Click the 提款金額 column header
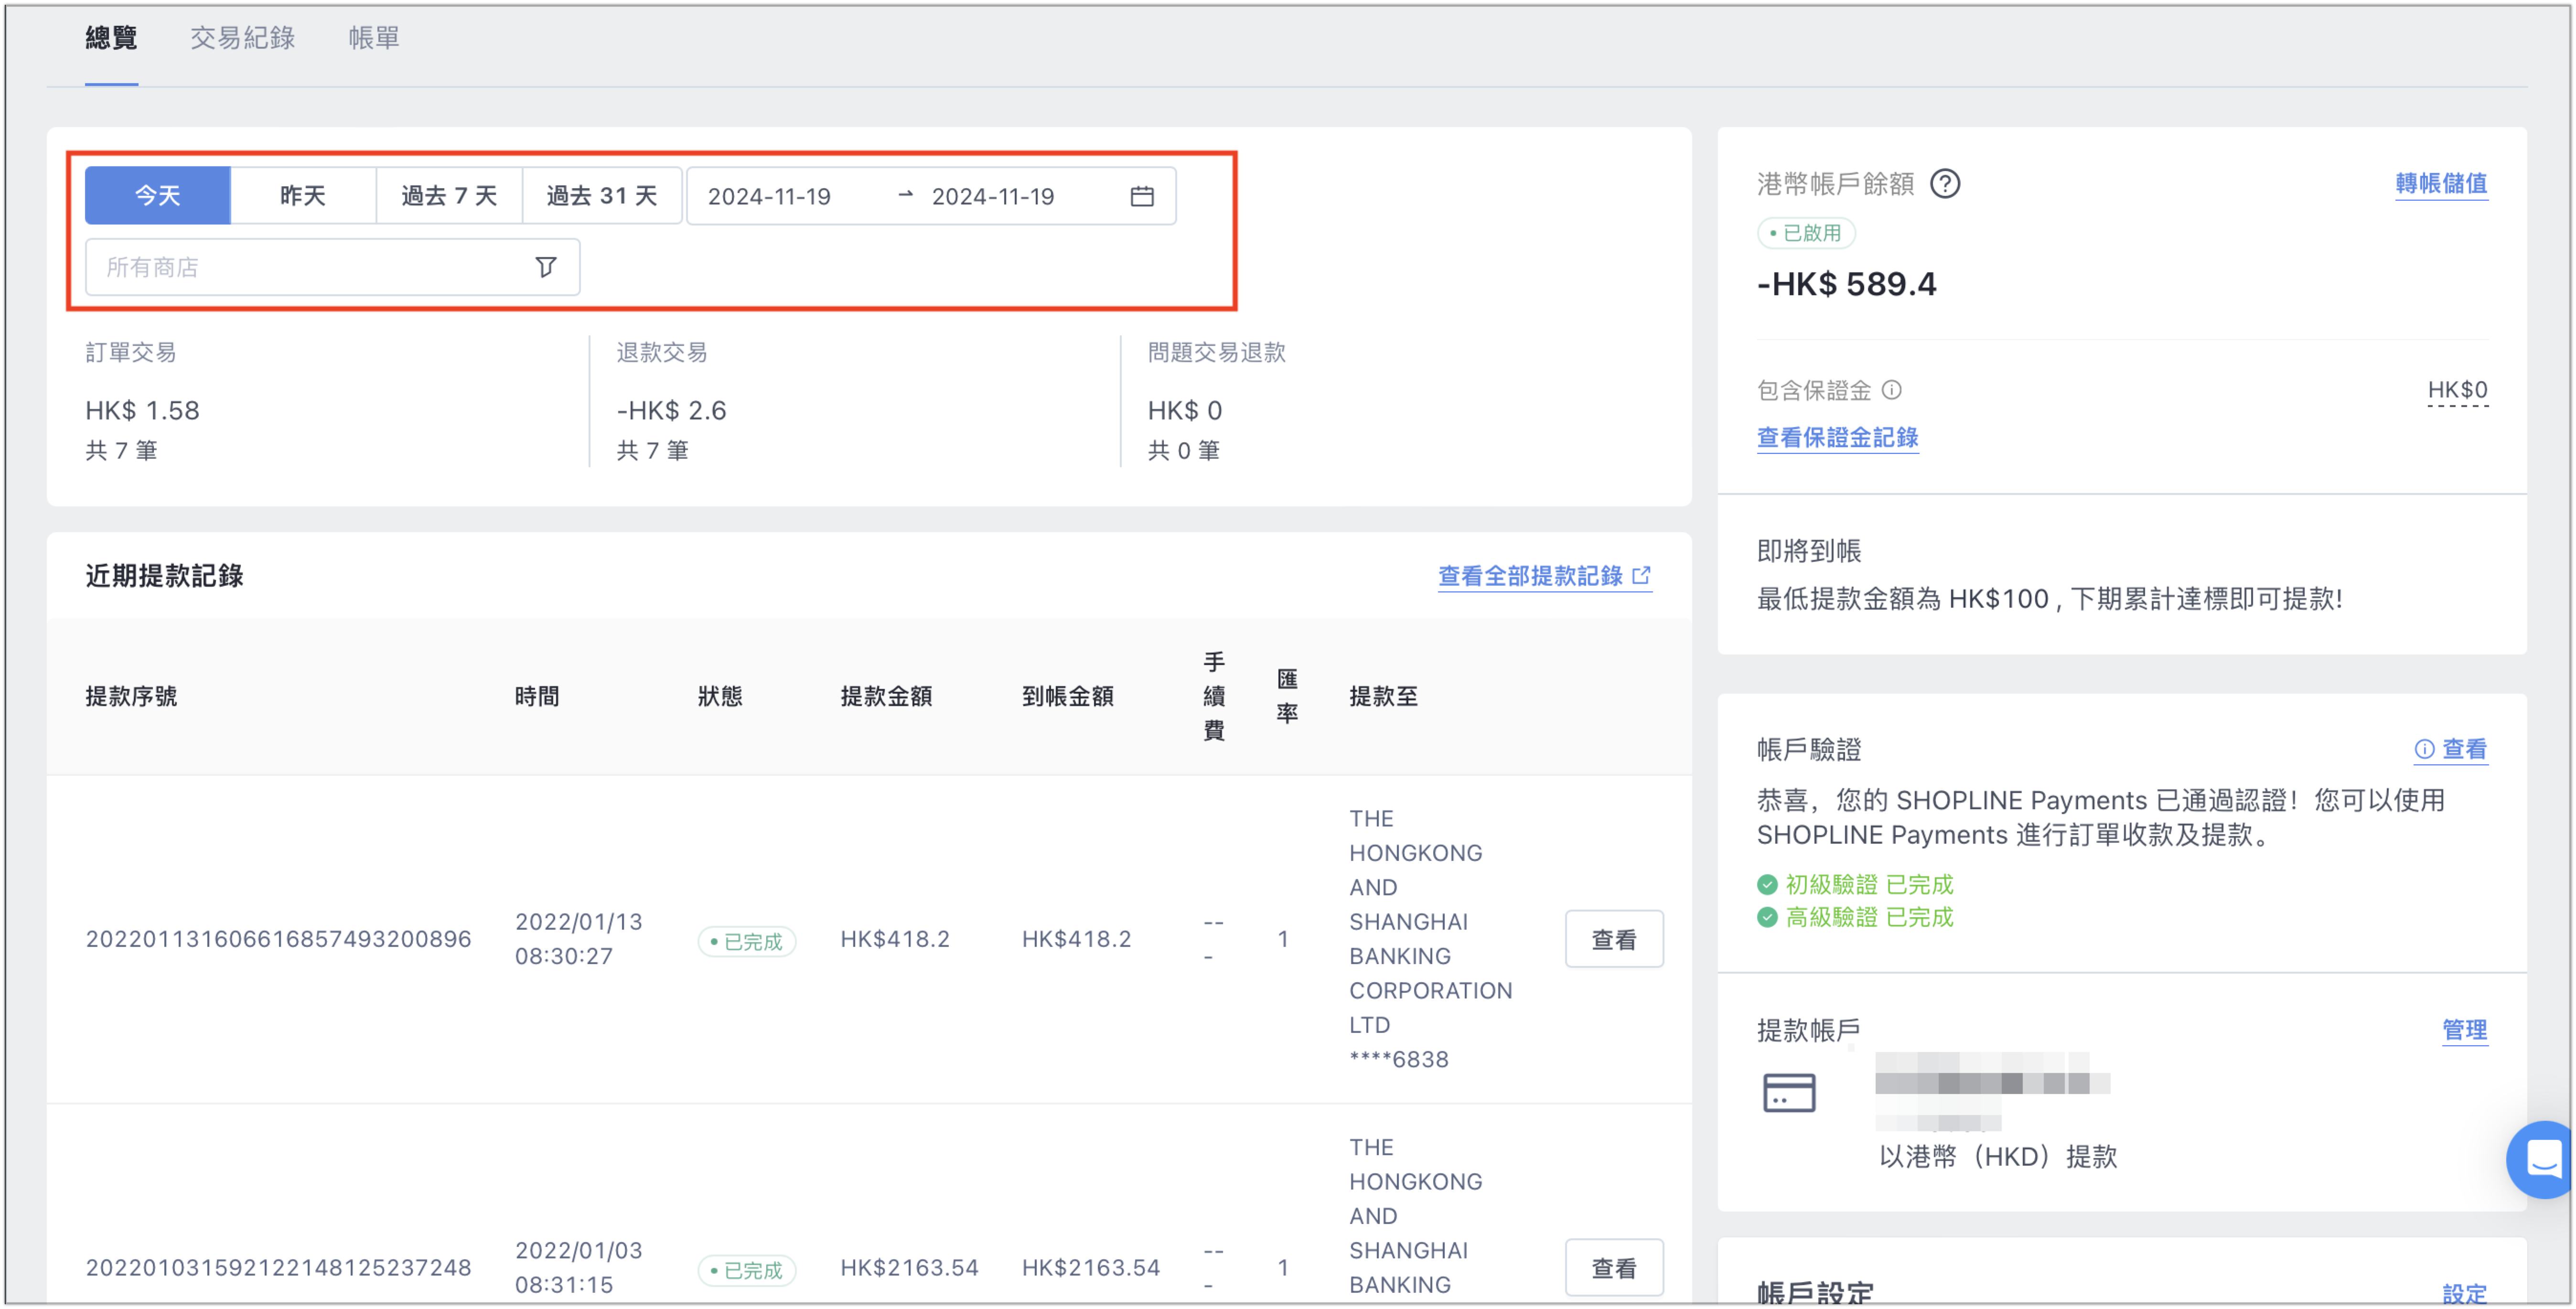Viewport: 2576px width, 1309px height. [x=886, y=696]
